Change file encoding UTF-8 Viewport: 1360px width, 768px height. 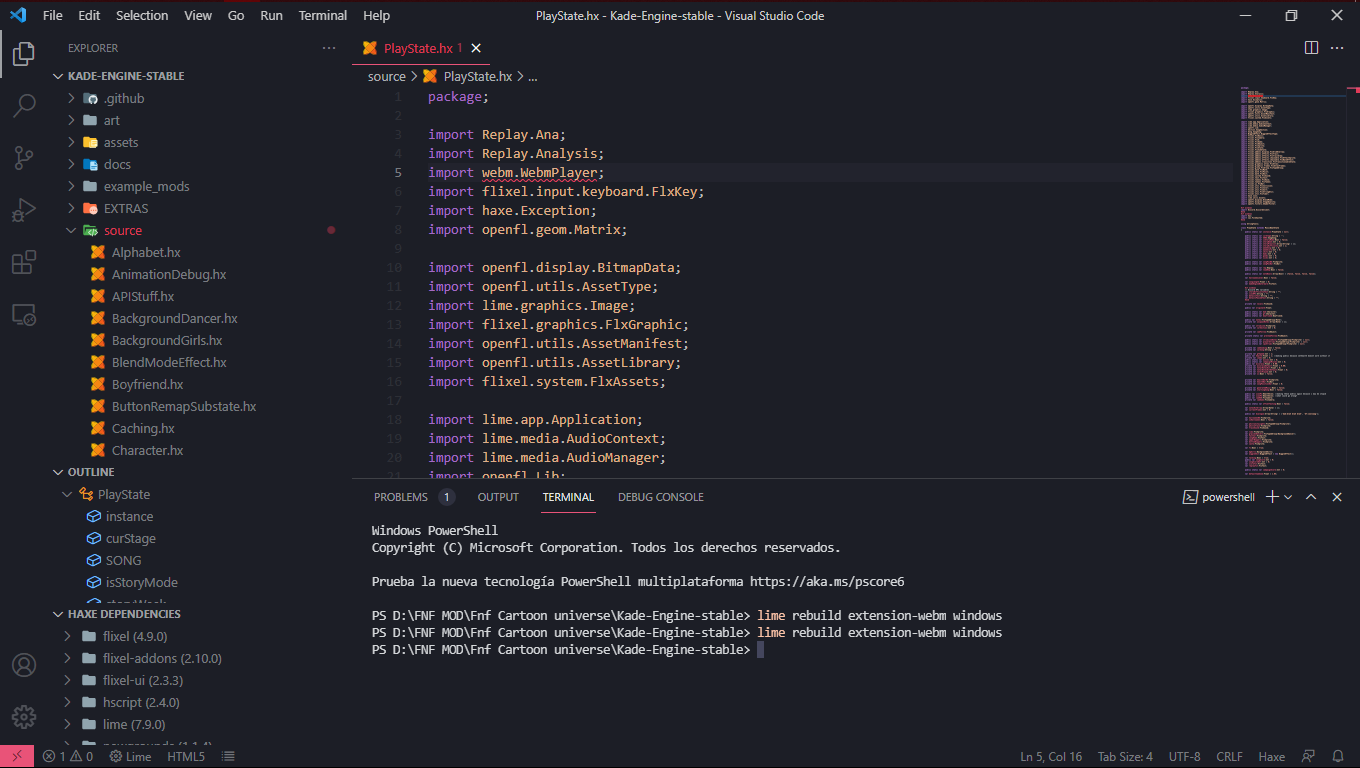(x=1184, y=757)
